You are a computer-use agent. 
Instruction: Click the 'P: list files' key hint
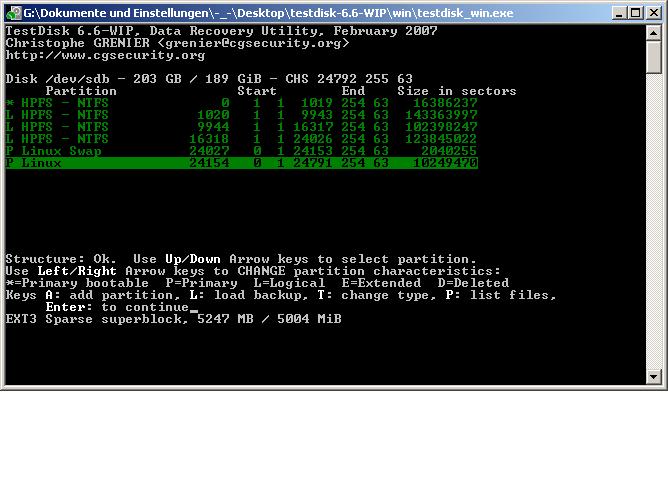[501, 295]
